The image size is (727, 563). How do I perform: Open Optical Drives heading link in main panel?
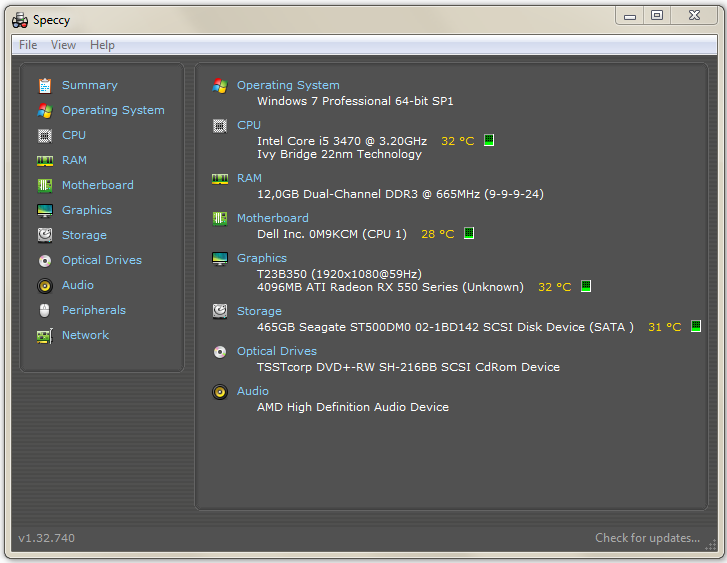277,351
